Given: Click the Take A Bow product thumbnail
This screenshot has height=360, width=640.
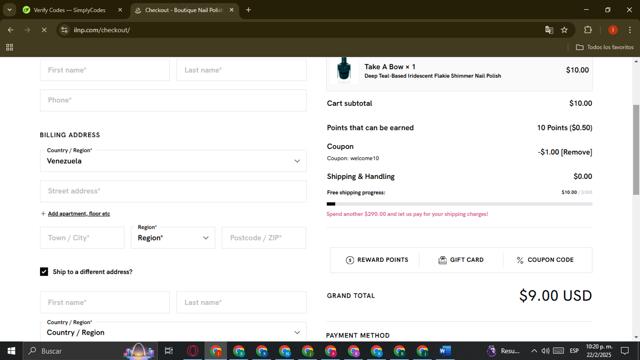Looking at the screenshot, I should [x=344, y=69].
